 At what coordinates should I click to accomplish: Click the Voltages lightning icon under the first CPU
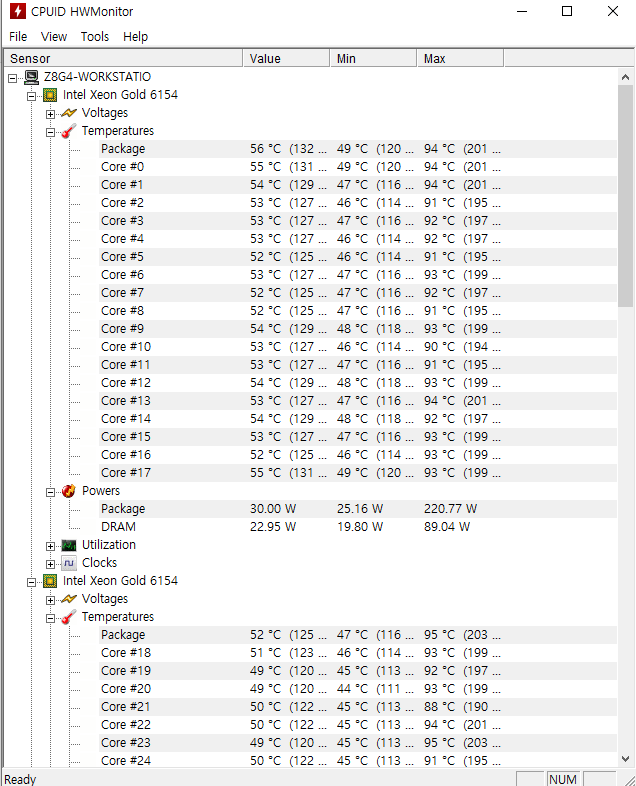pos(69,113)
